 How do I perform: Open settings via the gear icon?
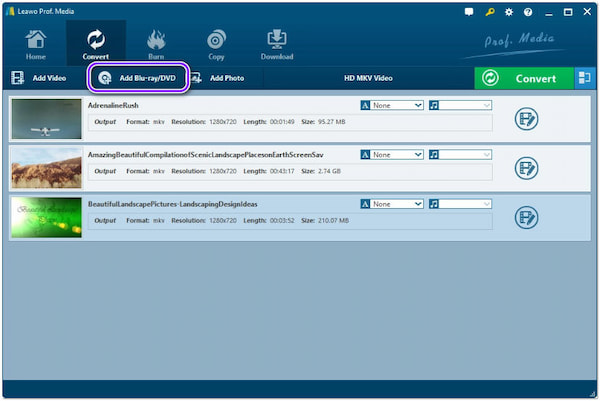pyautogui.click(x=509, y=11)
